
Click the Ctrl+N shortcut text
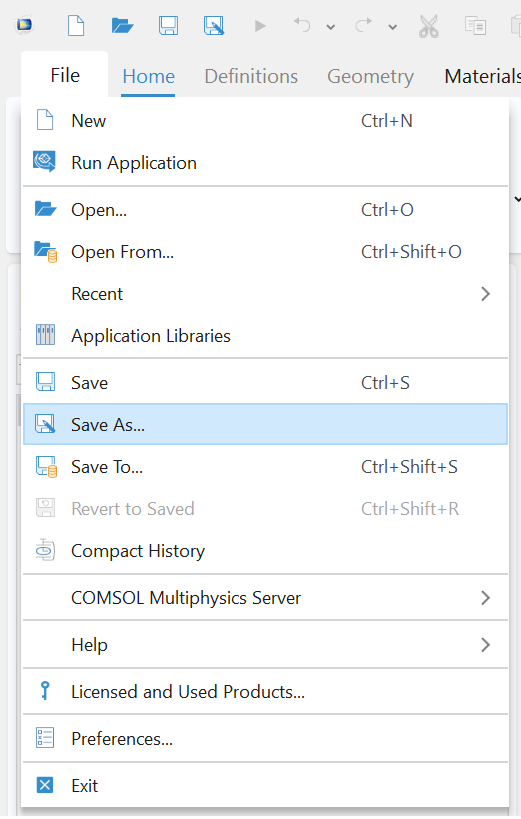(387, 121)
